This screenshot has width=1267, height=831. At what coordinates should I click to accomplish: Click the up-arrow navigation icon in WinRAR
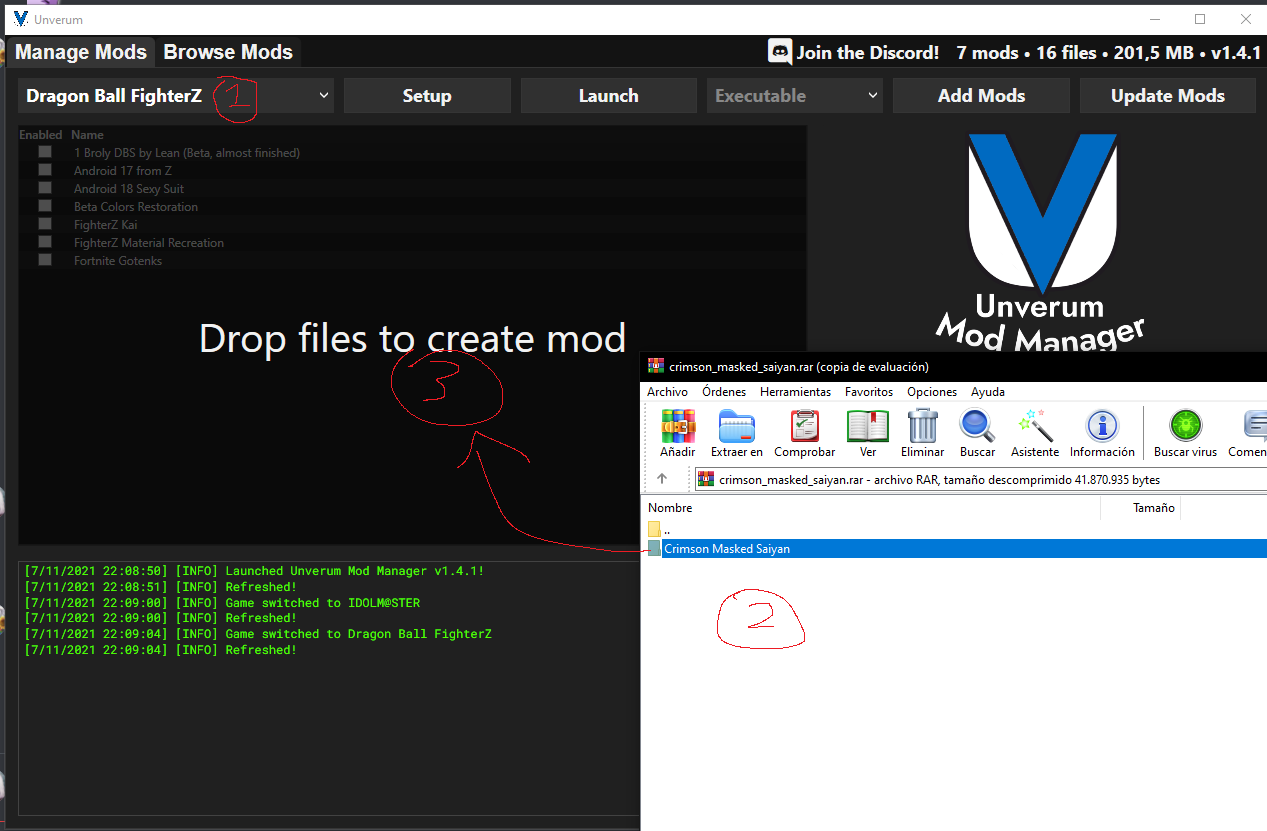662,479
